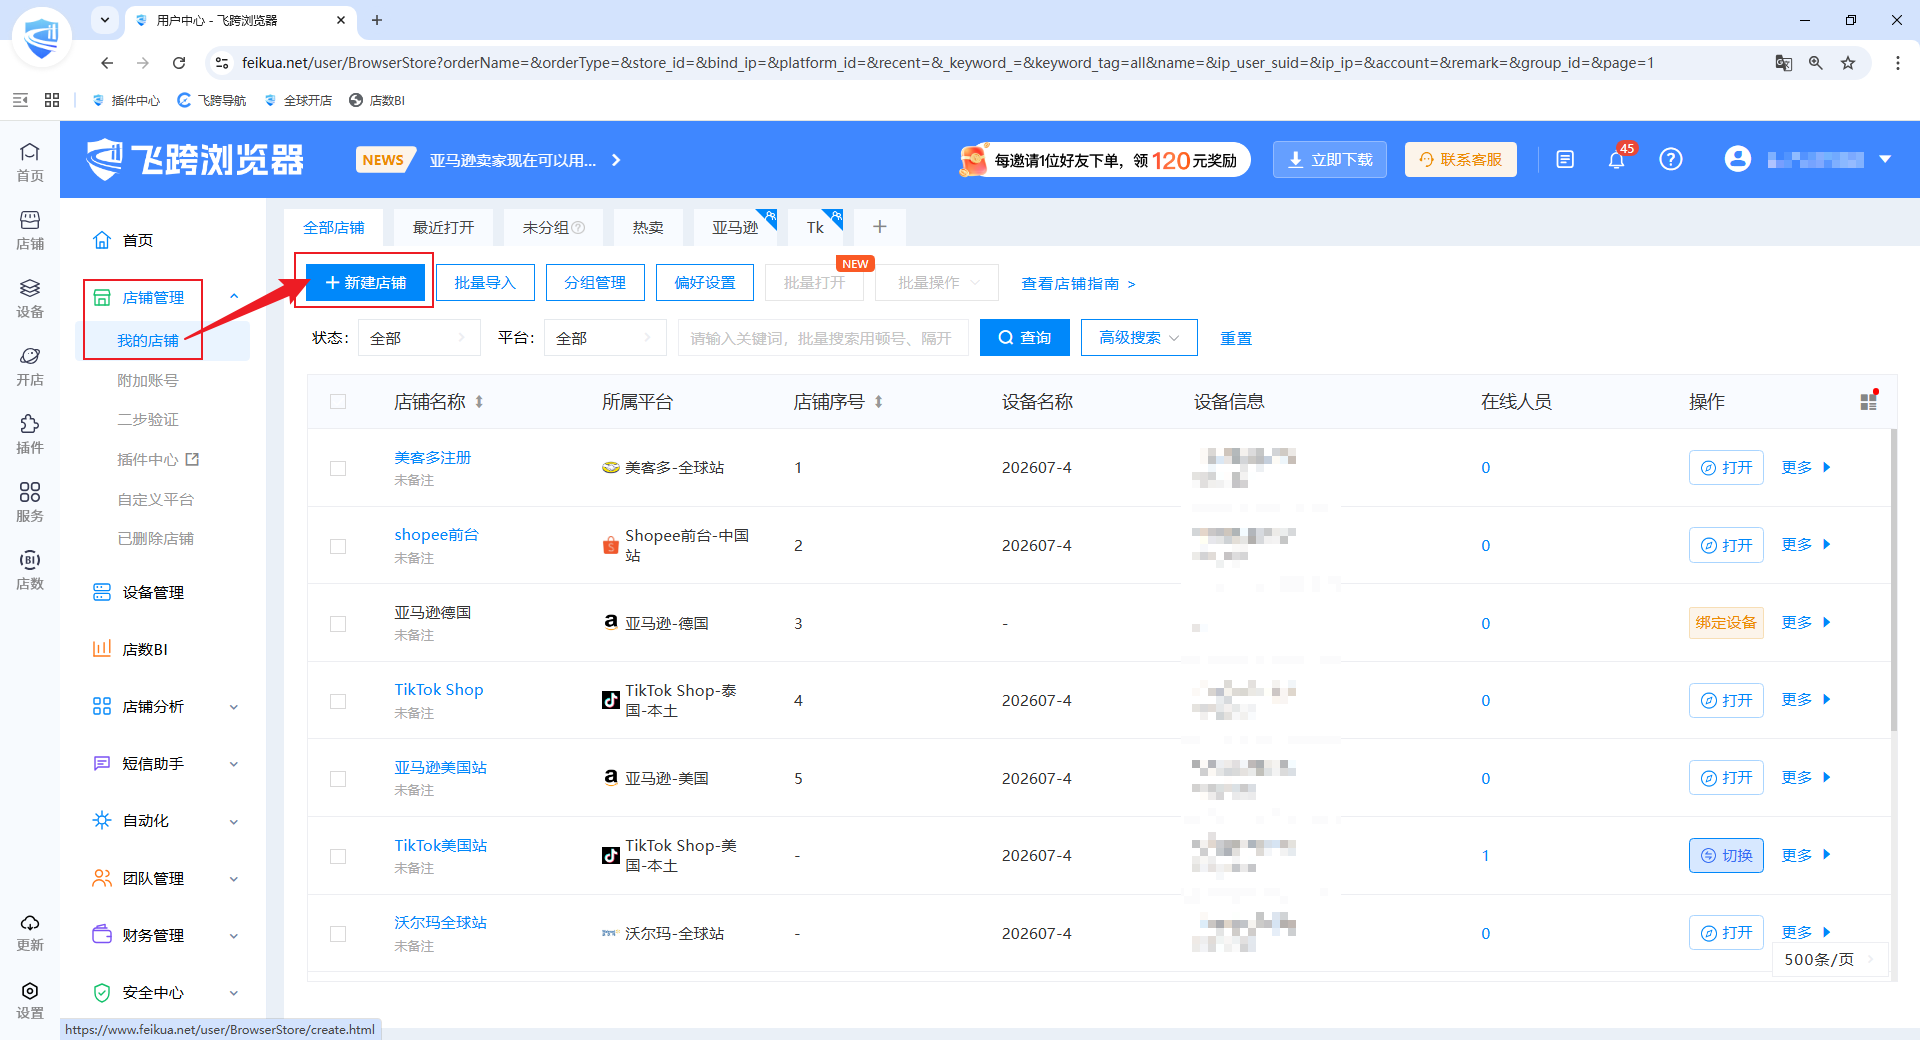Image resolution: width=1920 pixels, height=1040 pixels.
Task: Bookmark this page with the star icon
Action: (x=1848, y=63)
